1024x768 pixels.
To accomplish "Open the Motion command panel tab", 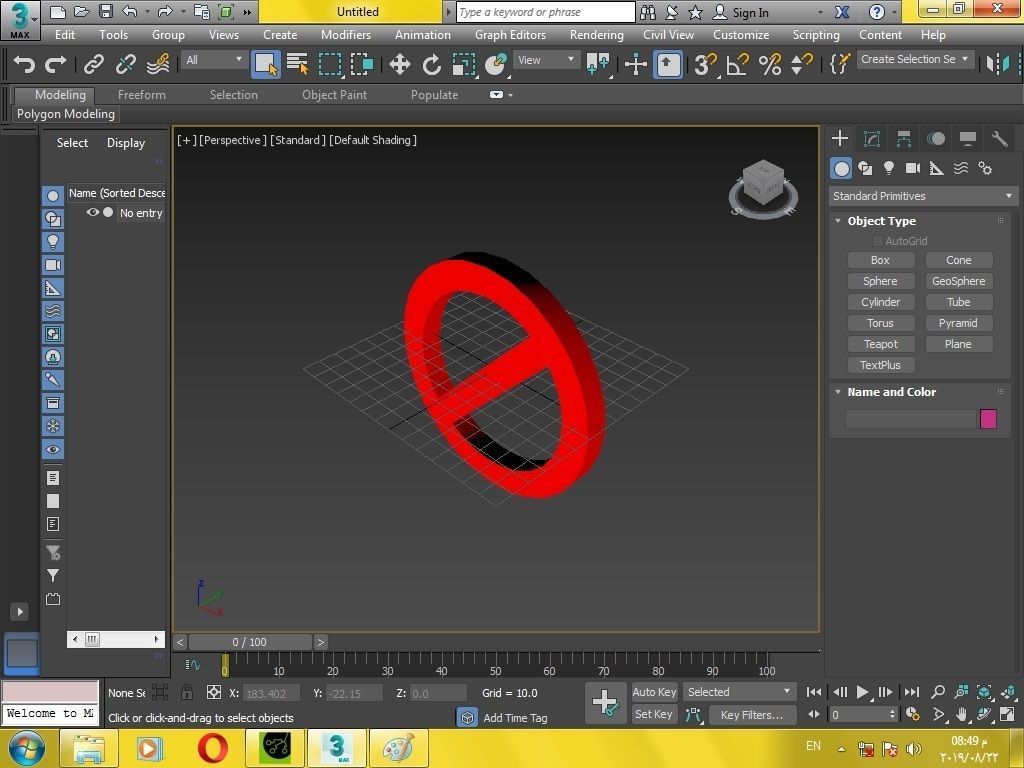I will coord(936,138).
